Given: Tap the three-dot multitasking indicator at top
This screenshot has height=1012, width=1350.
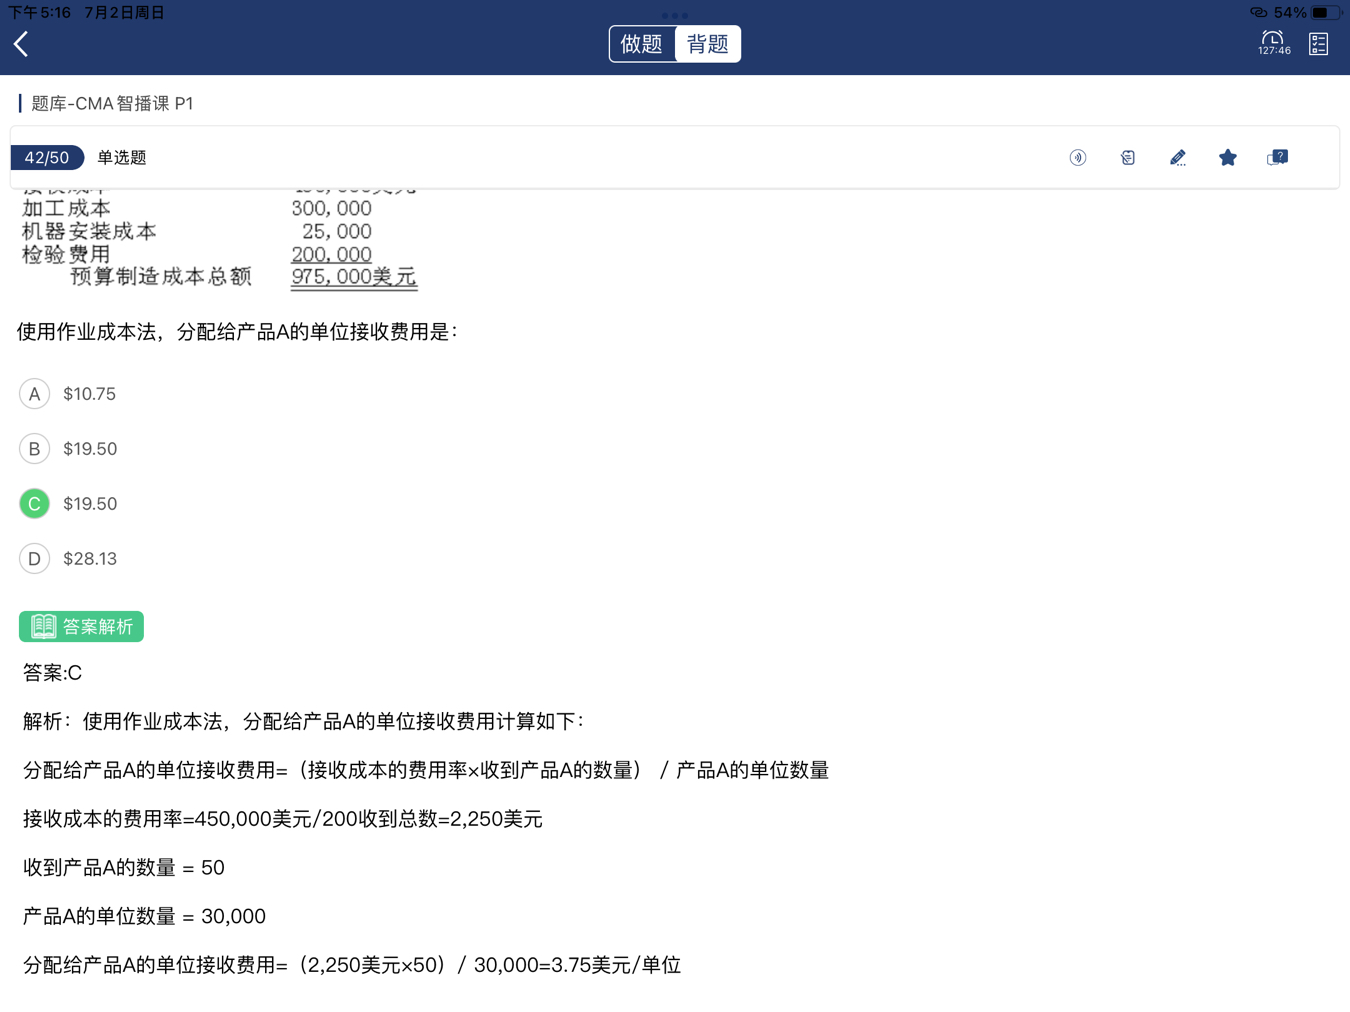Looking at the screenshot, I should 675,15.
